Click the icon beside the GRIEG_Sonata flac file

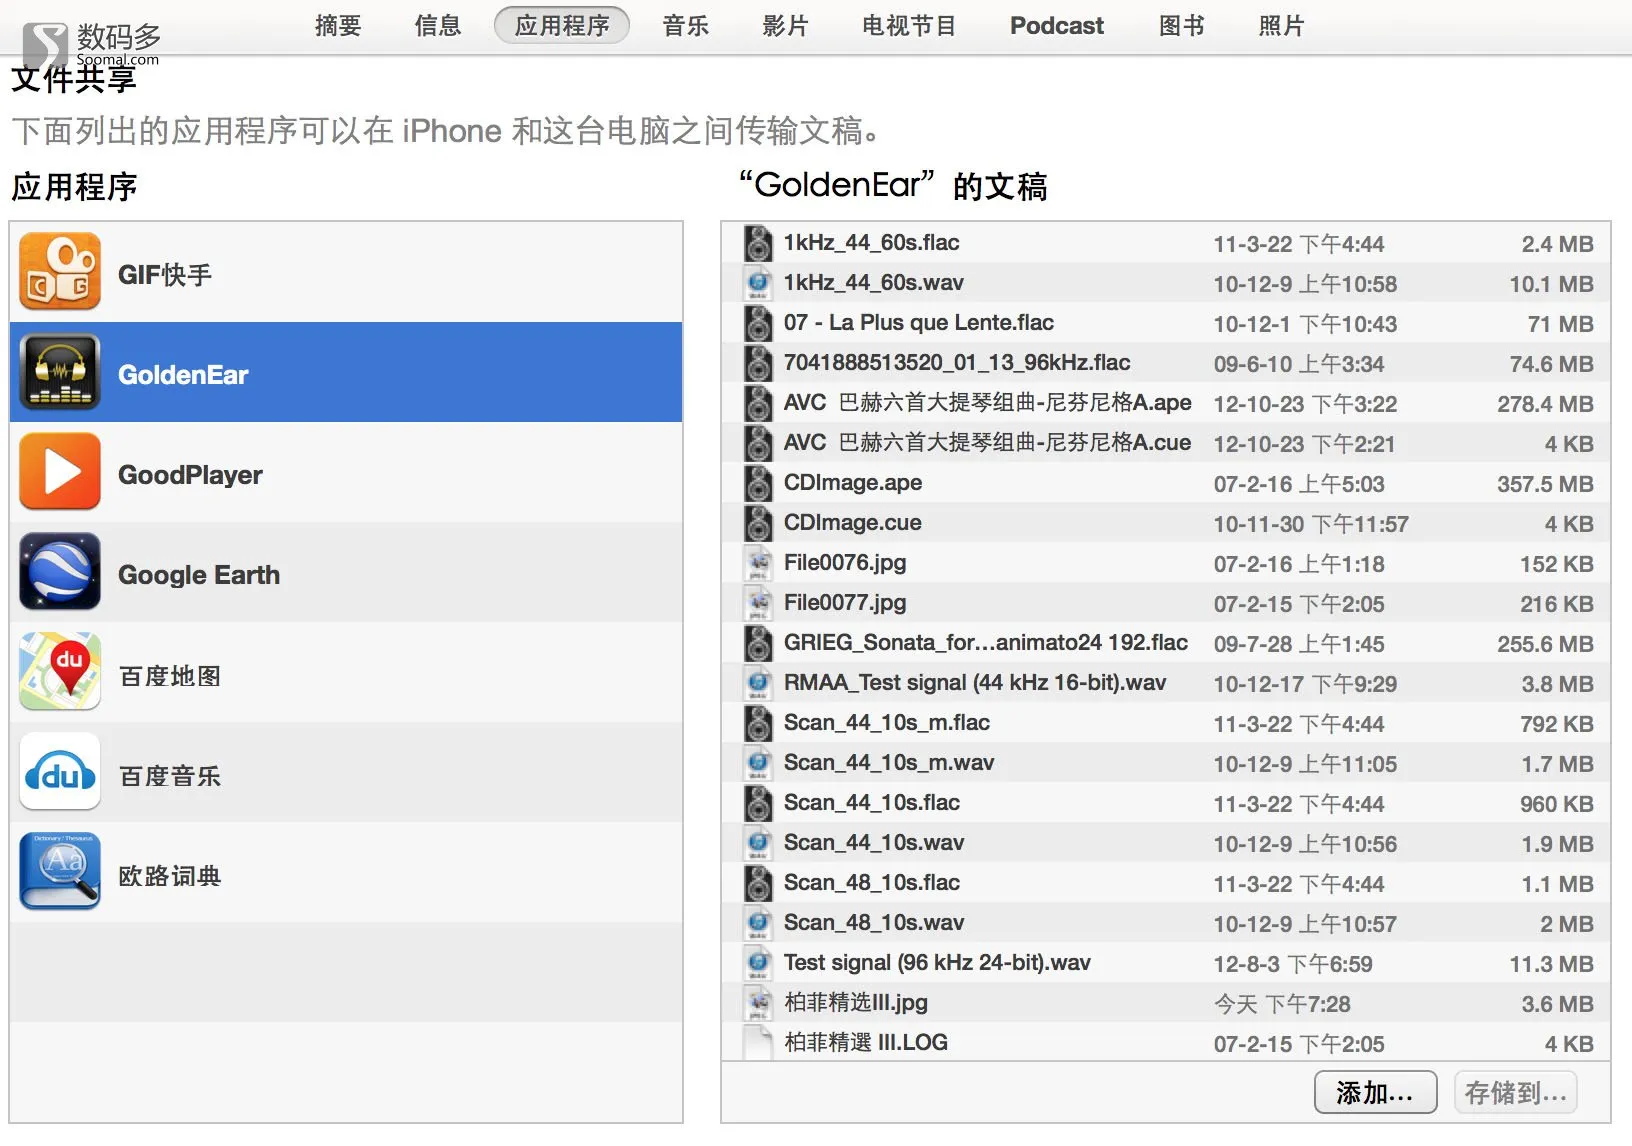[759, 643]
